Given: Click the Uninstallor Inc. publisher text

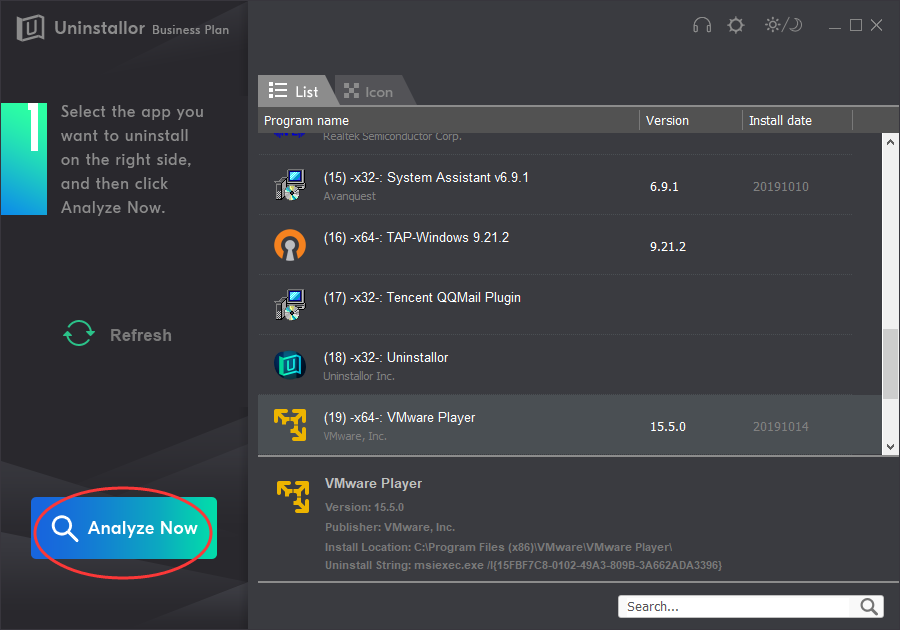Looking at the screenshot, I should [x=359, y=376].
